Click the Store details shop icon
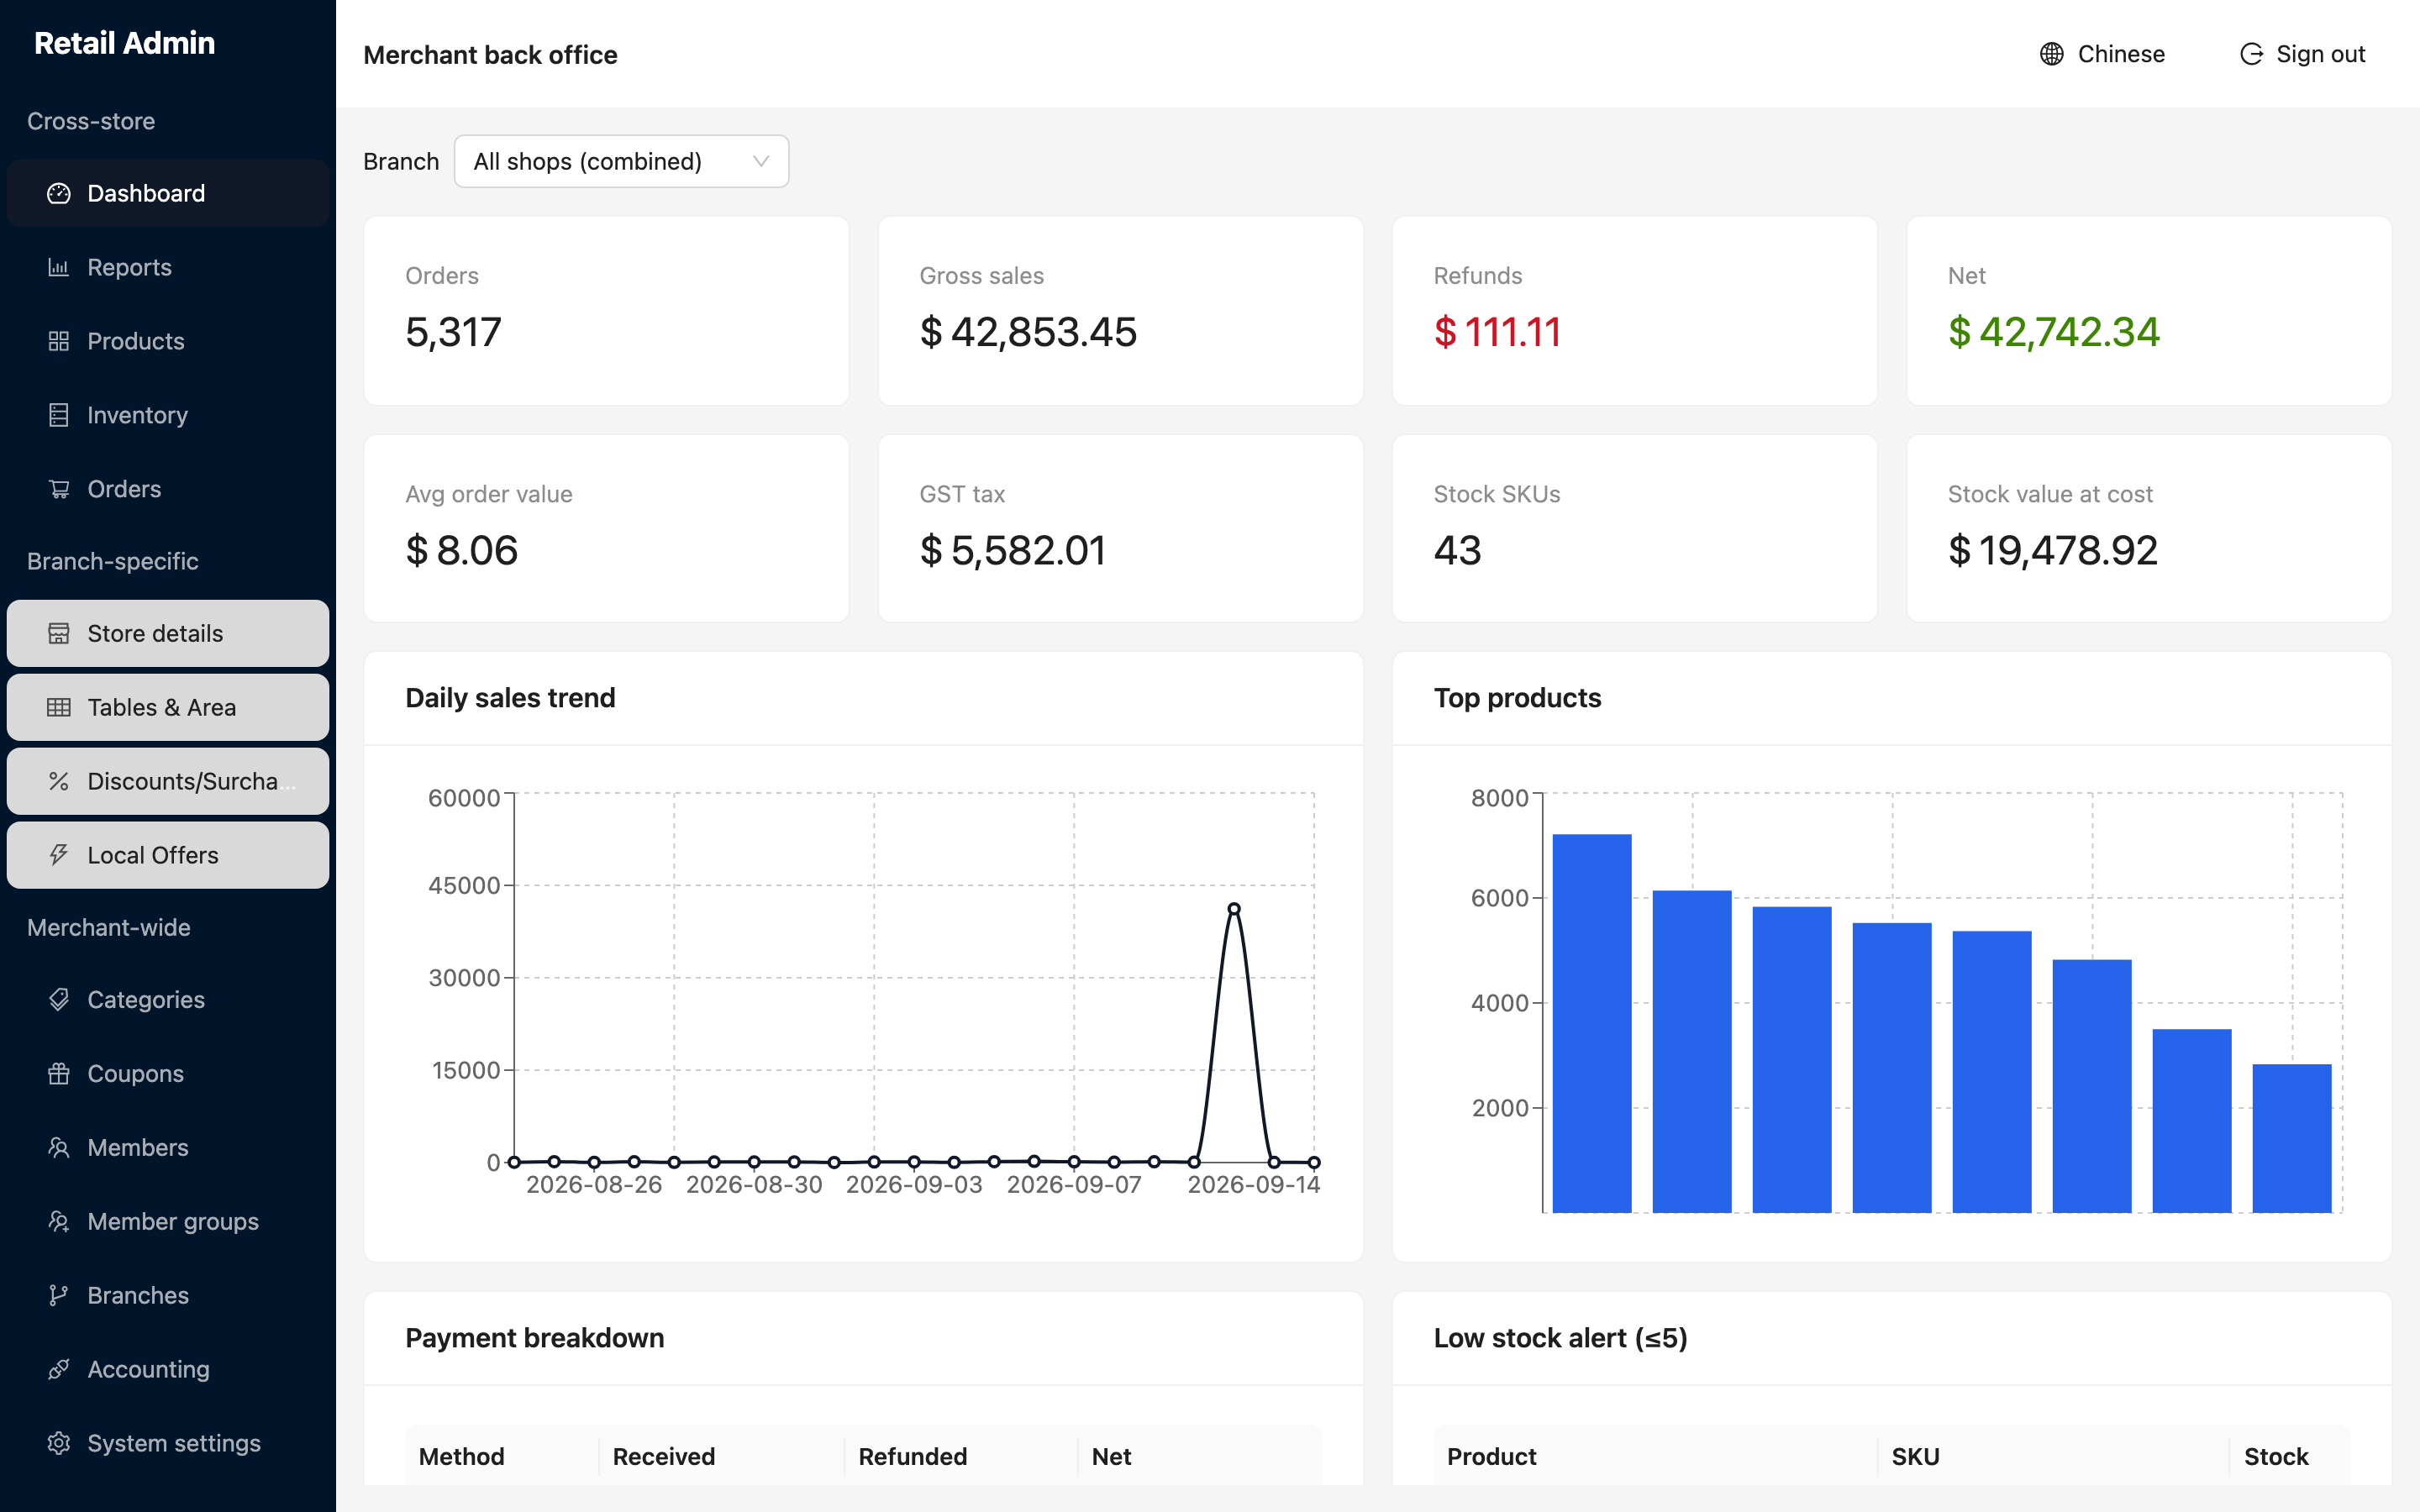The height and width of the screenshot is (1512, 2420). [x=59, y=633]
